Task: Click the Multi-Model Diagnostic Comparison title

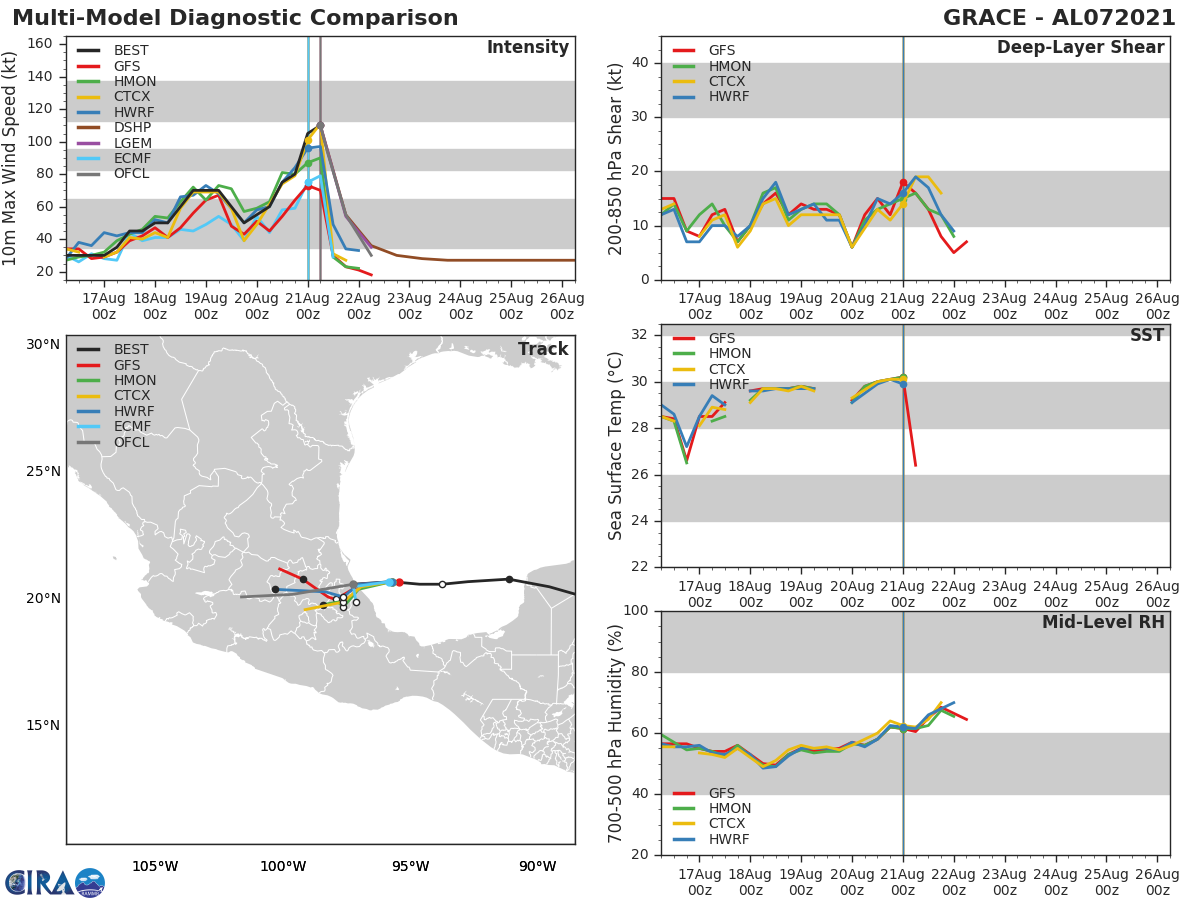Action: click(235, 18)
